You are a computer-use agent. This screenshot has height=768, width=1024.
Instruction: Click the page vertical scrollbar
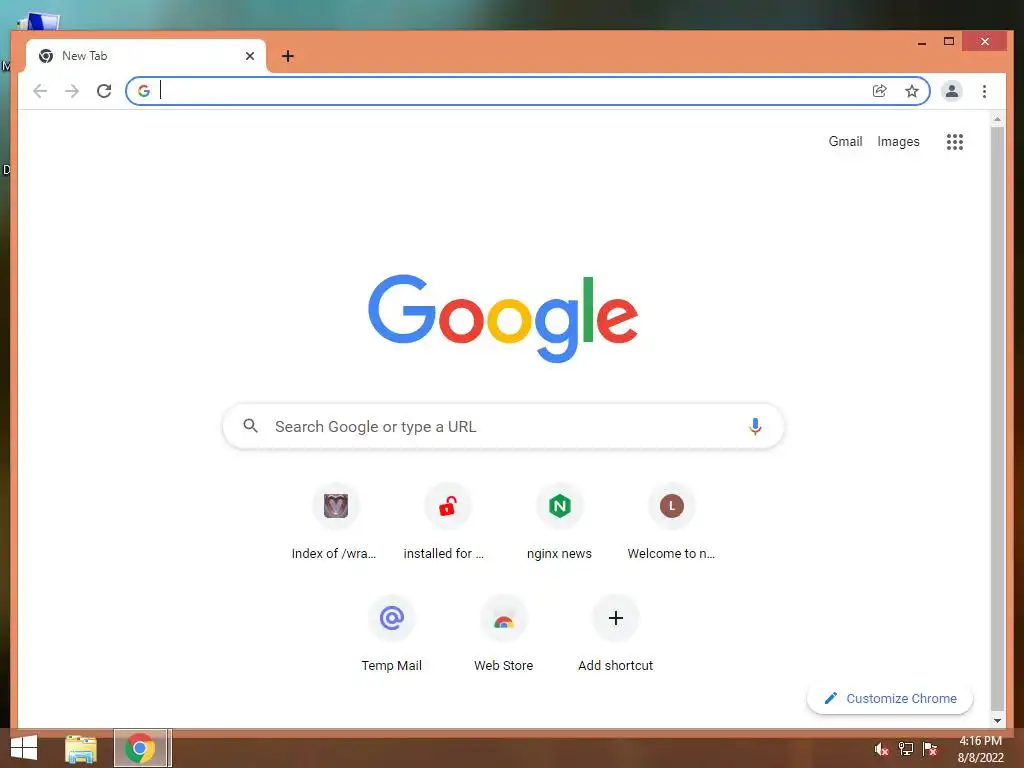click(997, 418)
